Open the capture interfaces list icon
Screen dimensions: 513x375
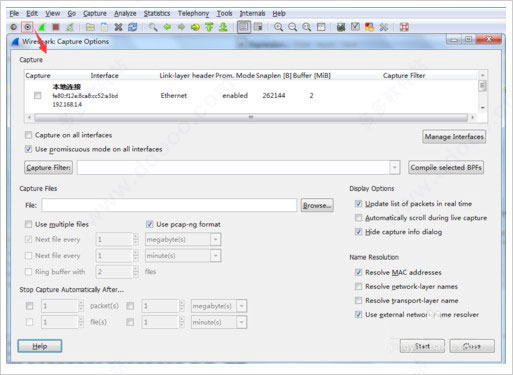[13, 27]
